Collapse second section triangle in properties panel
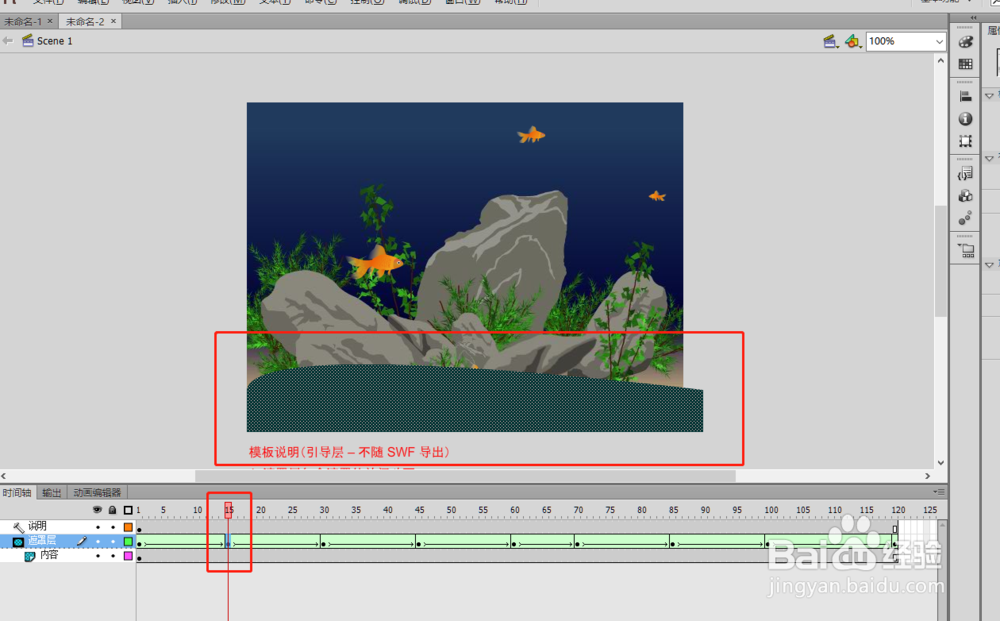 [989, 158]
